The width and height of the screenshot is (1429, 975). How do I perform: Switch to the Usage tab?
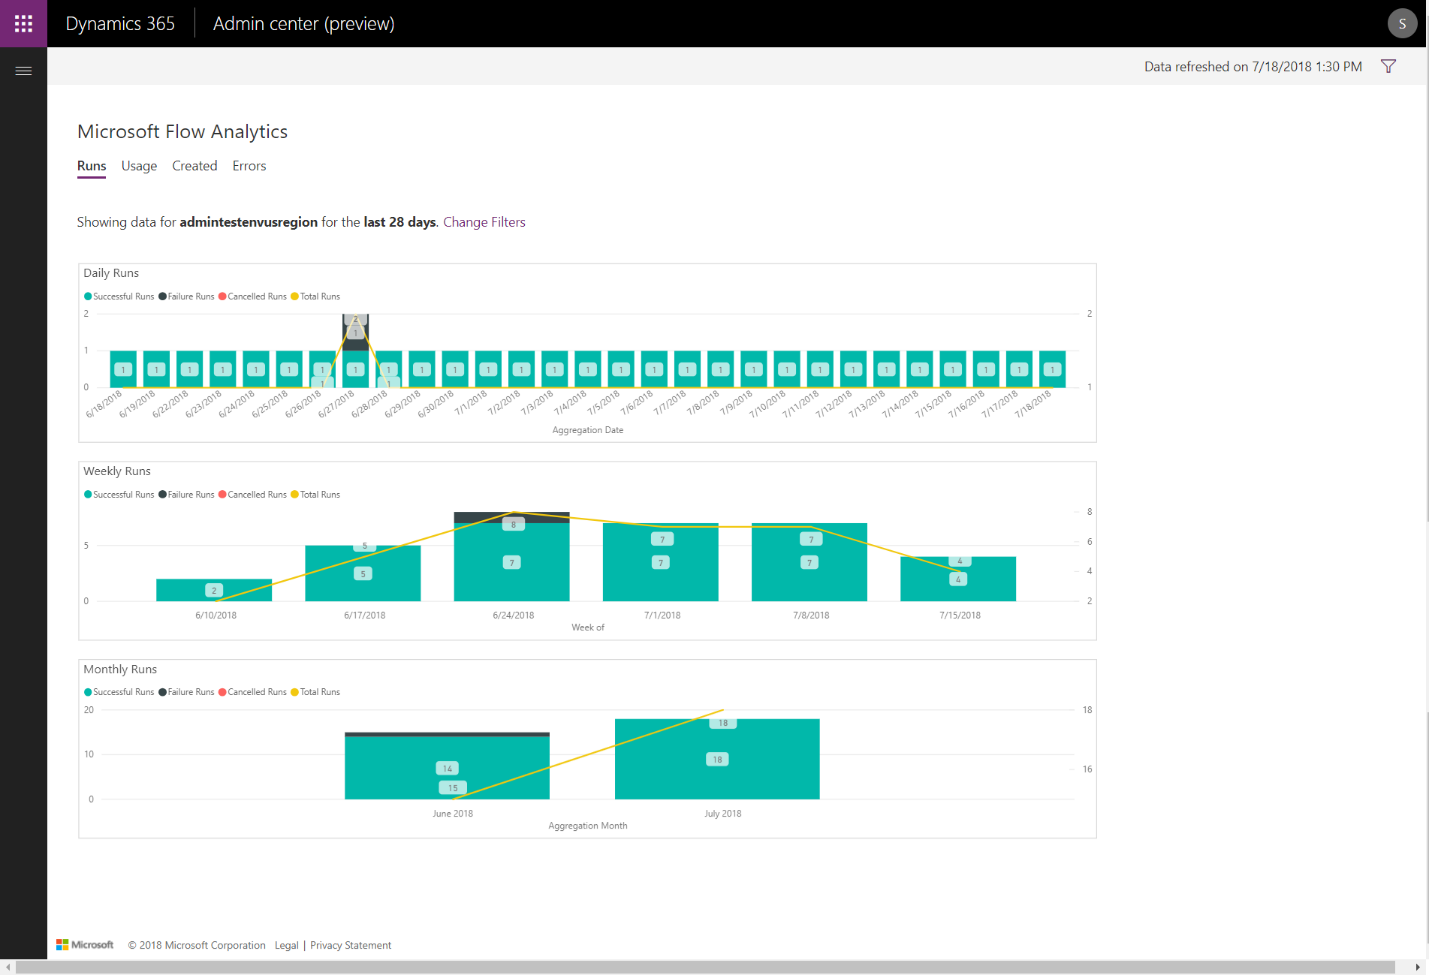pos(138,166)
